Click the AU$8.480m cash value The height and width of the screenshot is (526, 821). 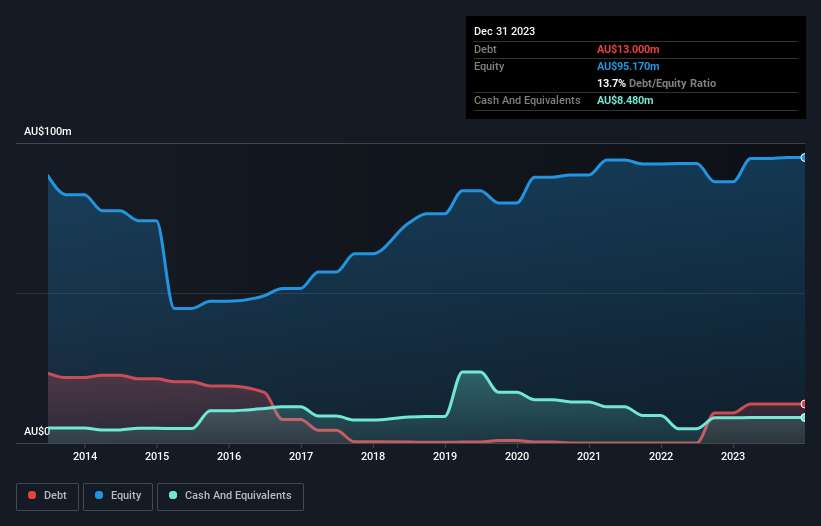point(625,100)
